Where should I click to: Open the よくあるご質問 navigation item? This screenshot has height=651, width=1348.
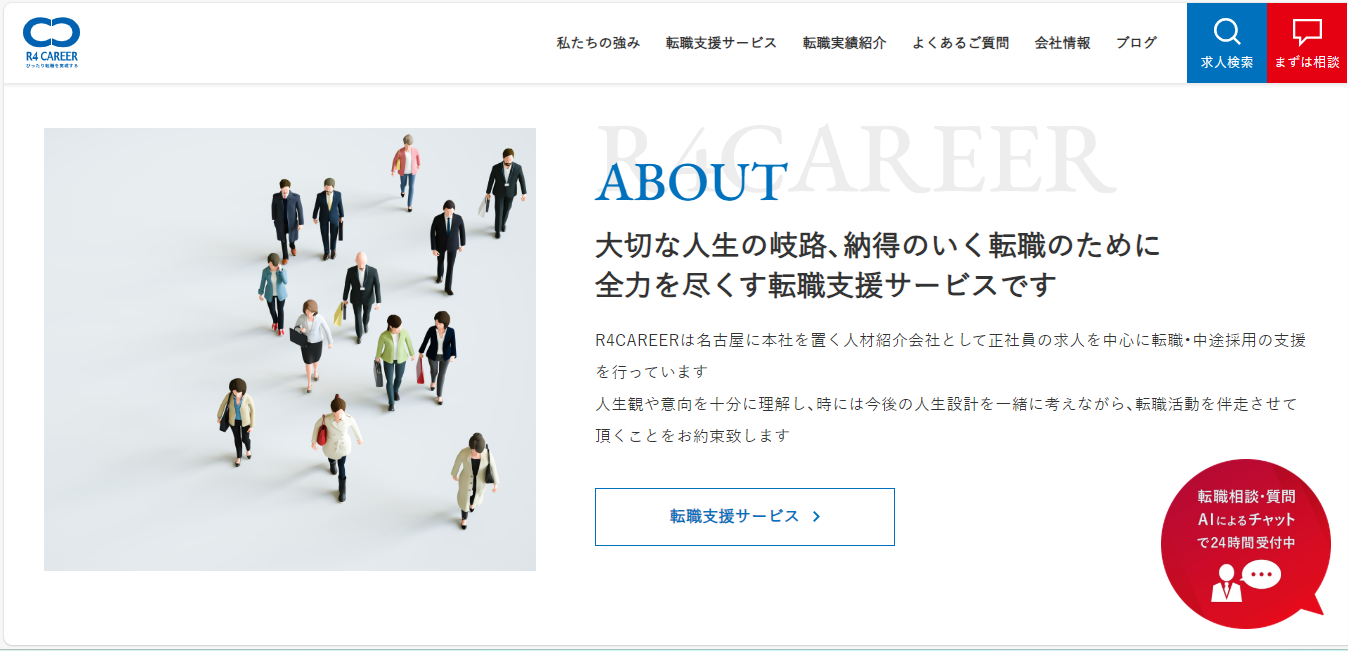960,43
